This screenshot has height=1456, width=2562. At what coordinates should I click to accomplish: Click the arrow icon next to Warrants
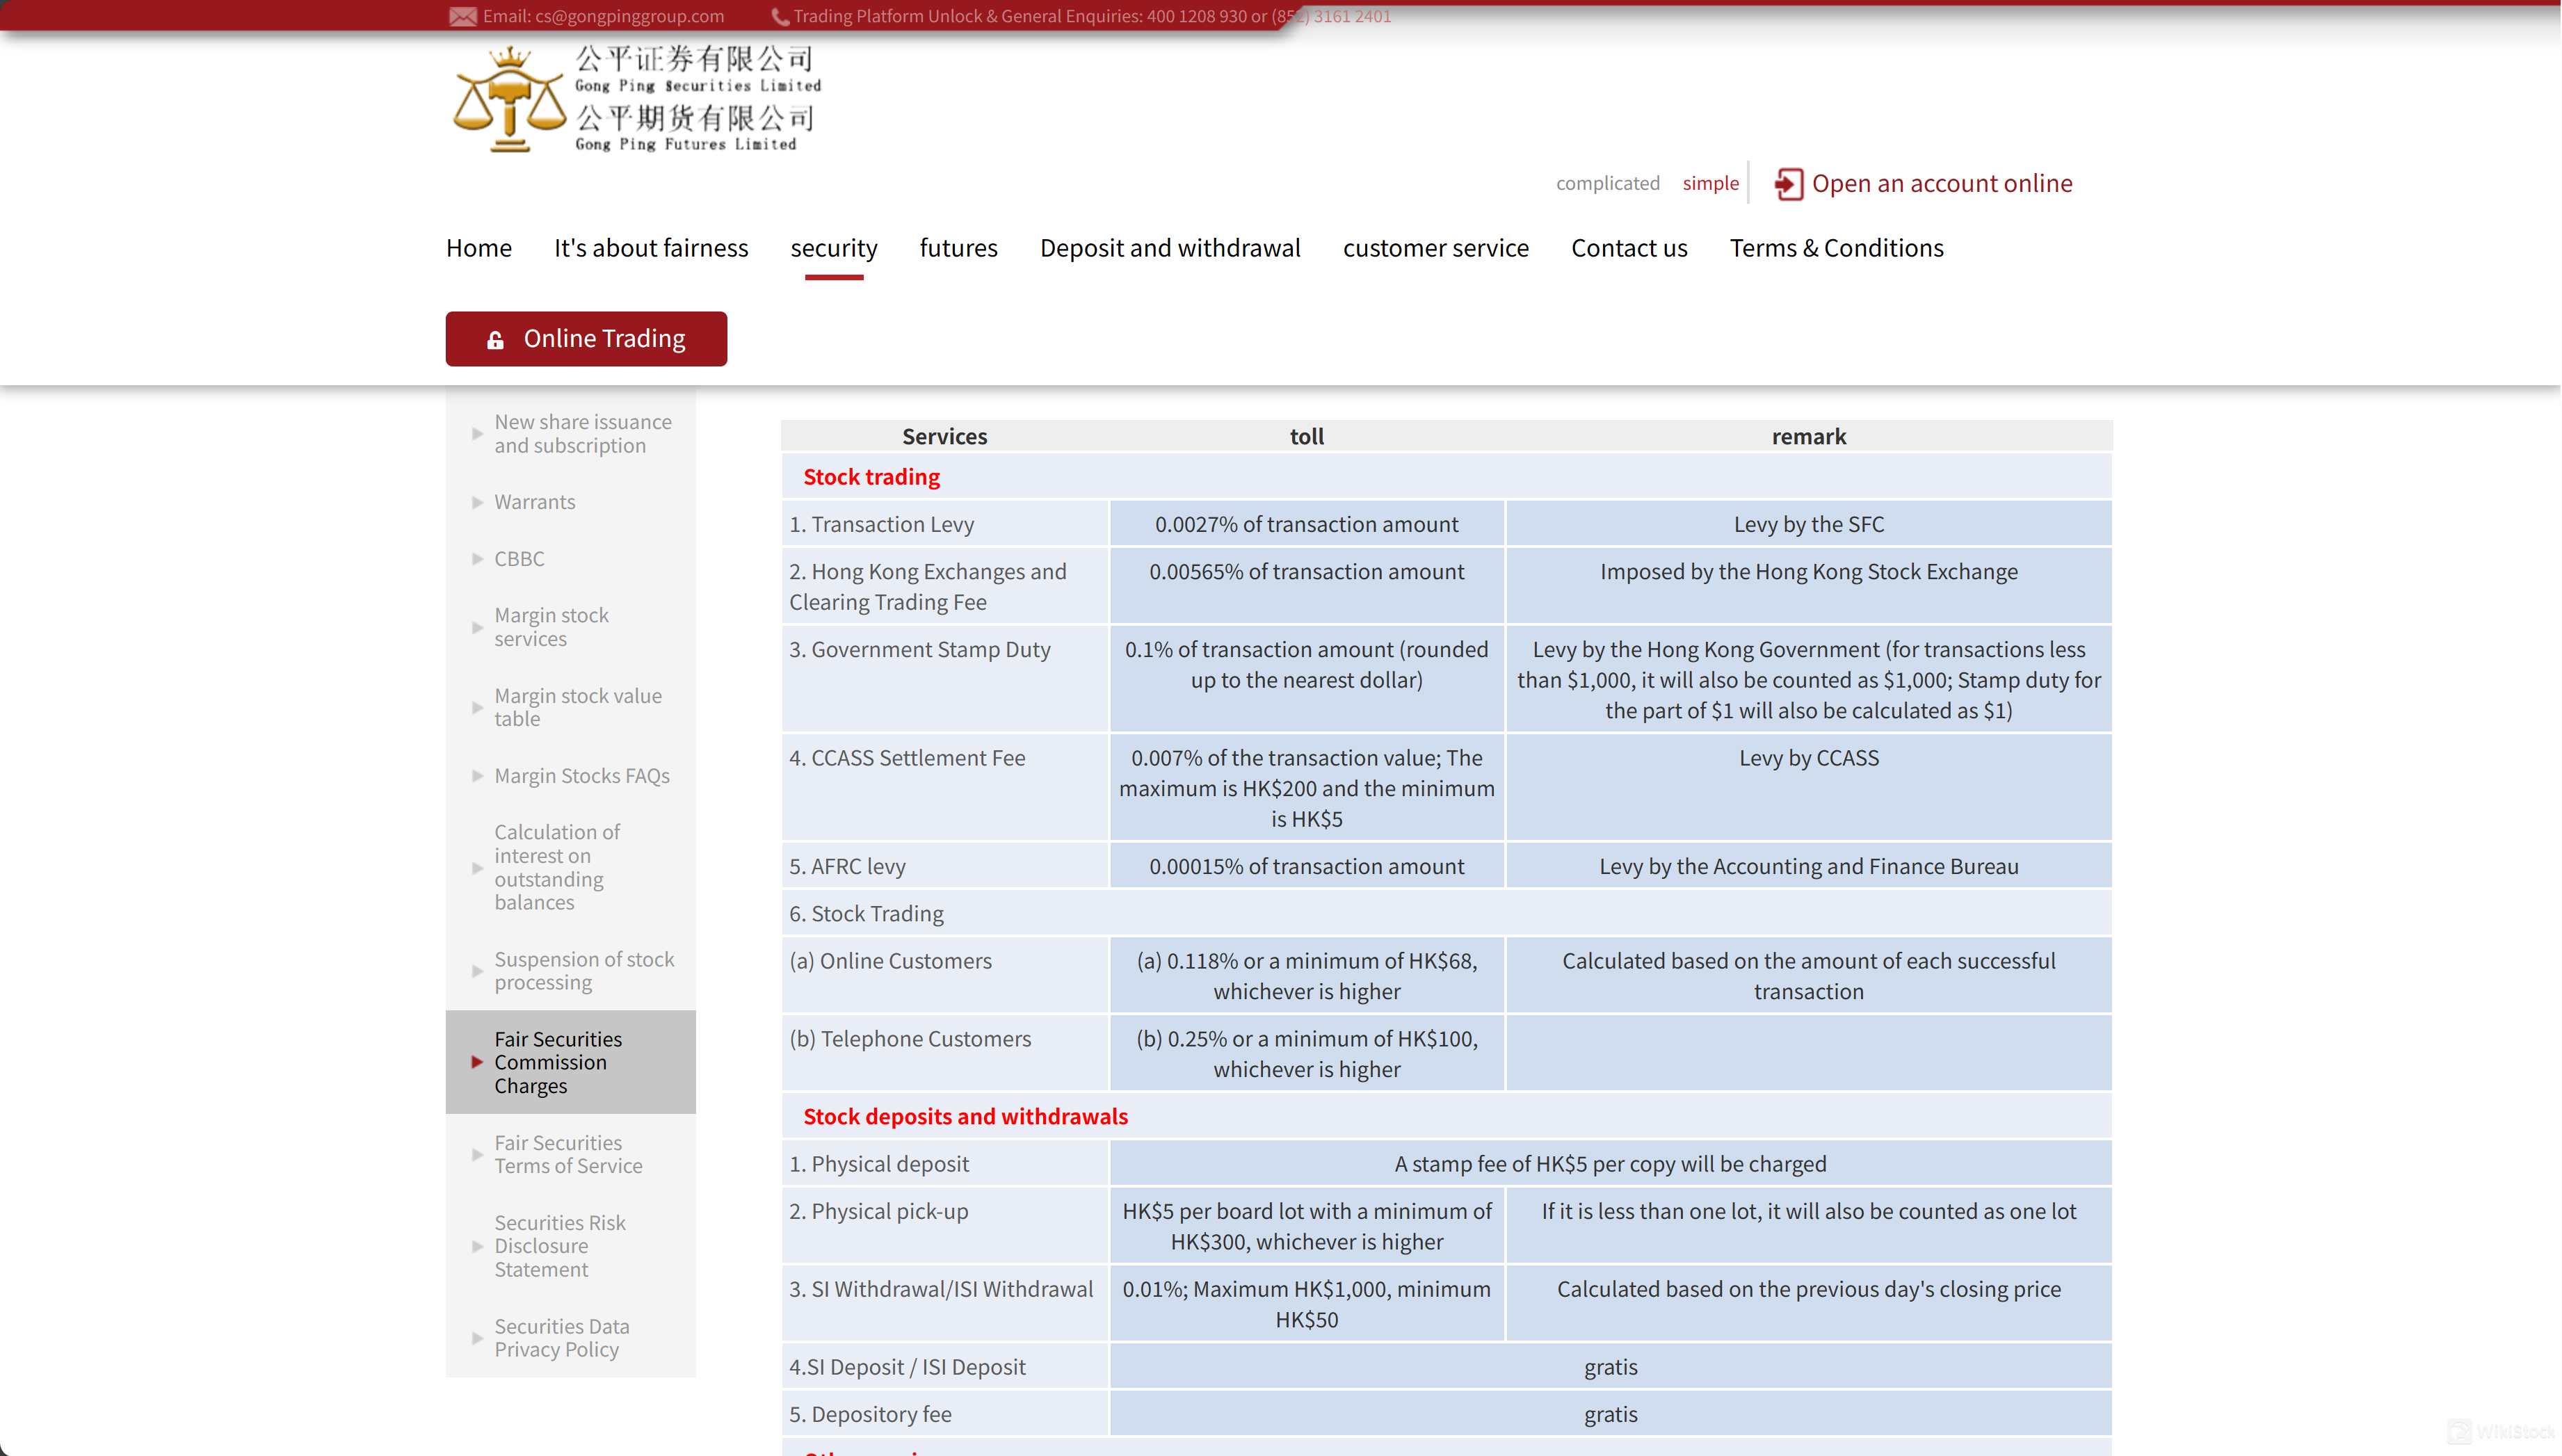pos(477,502)
